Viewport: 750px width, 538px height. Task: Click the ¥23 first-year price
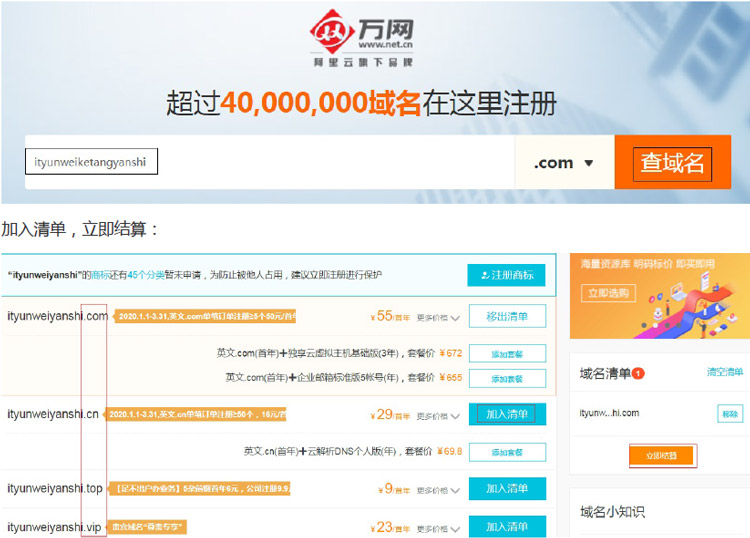390,527
